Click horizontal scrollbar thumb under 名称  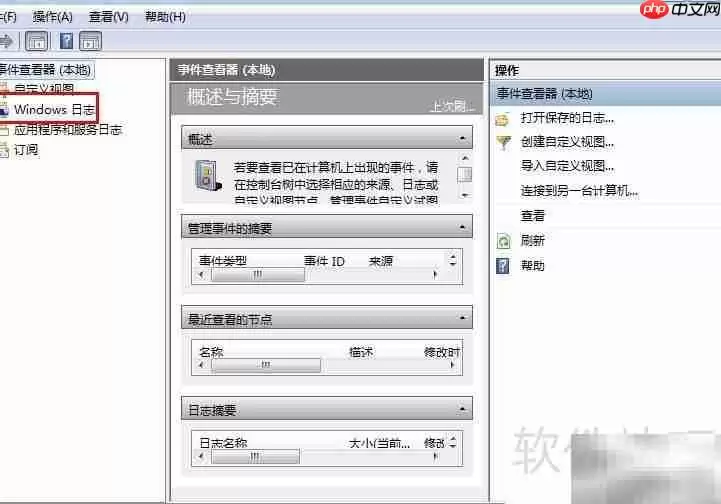click(266, 365)
